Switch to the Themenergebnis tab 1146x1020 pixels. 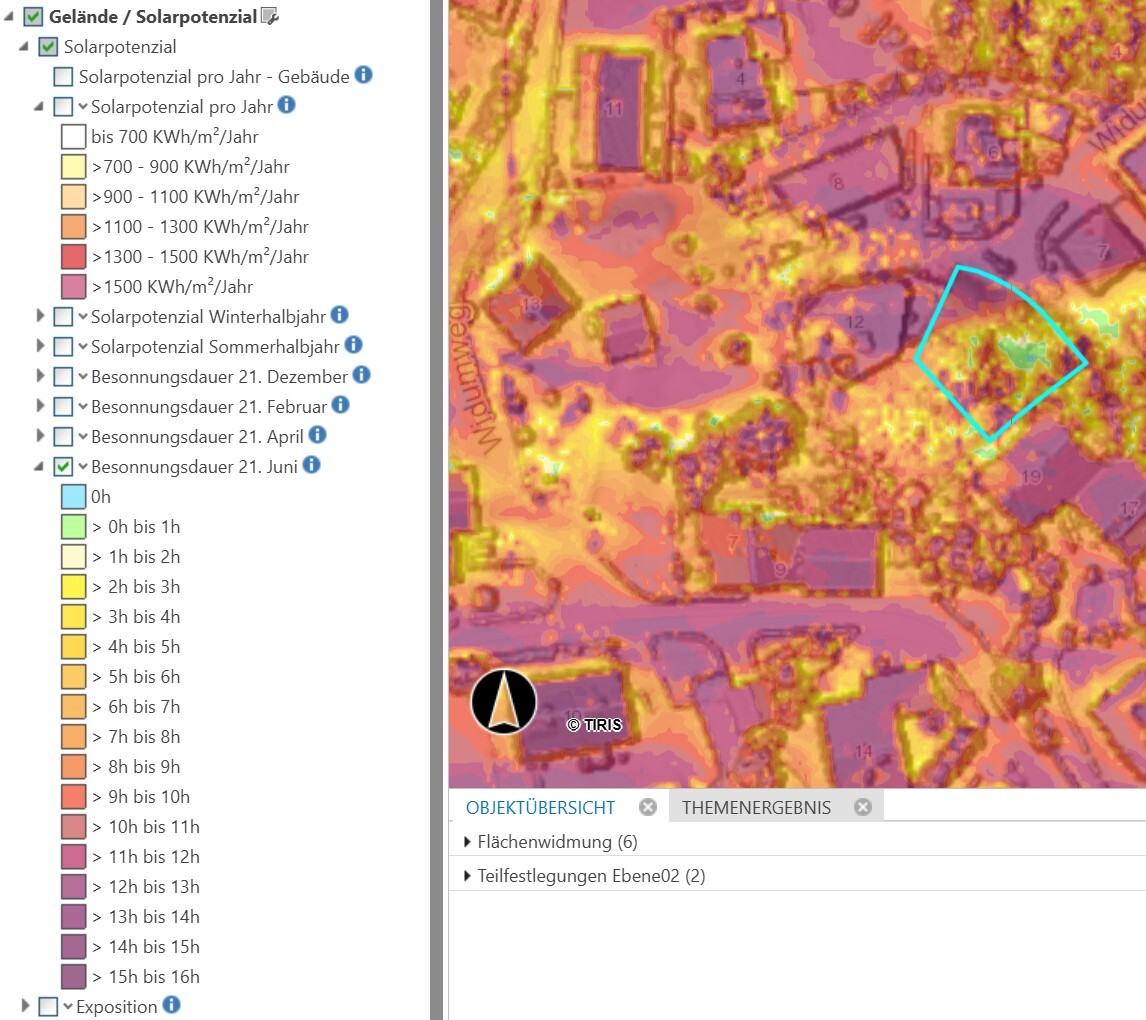click(756, 807)
